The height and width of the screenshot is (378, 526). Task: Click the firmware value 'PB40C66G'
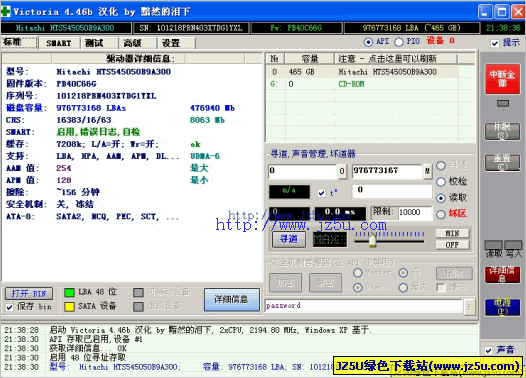click(76, 84)
